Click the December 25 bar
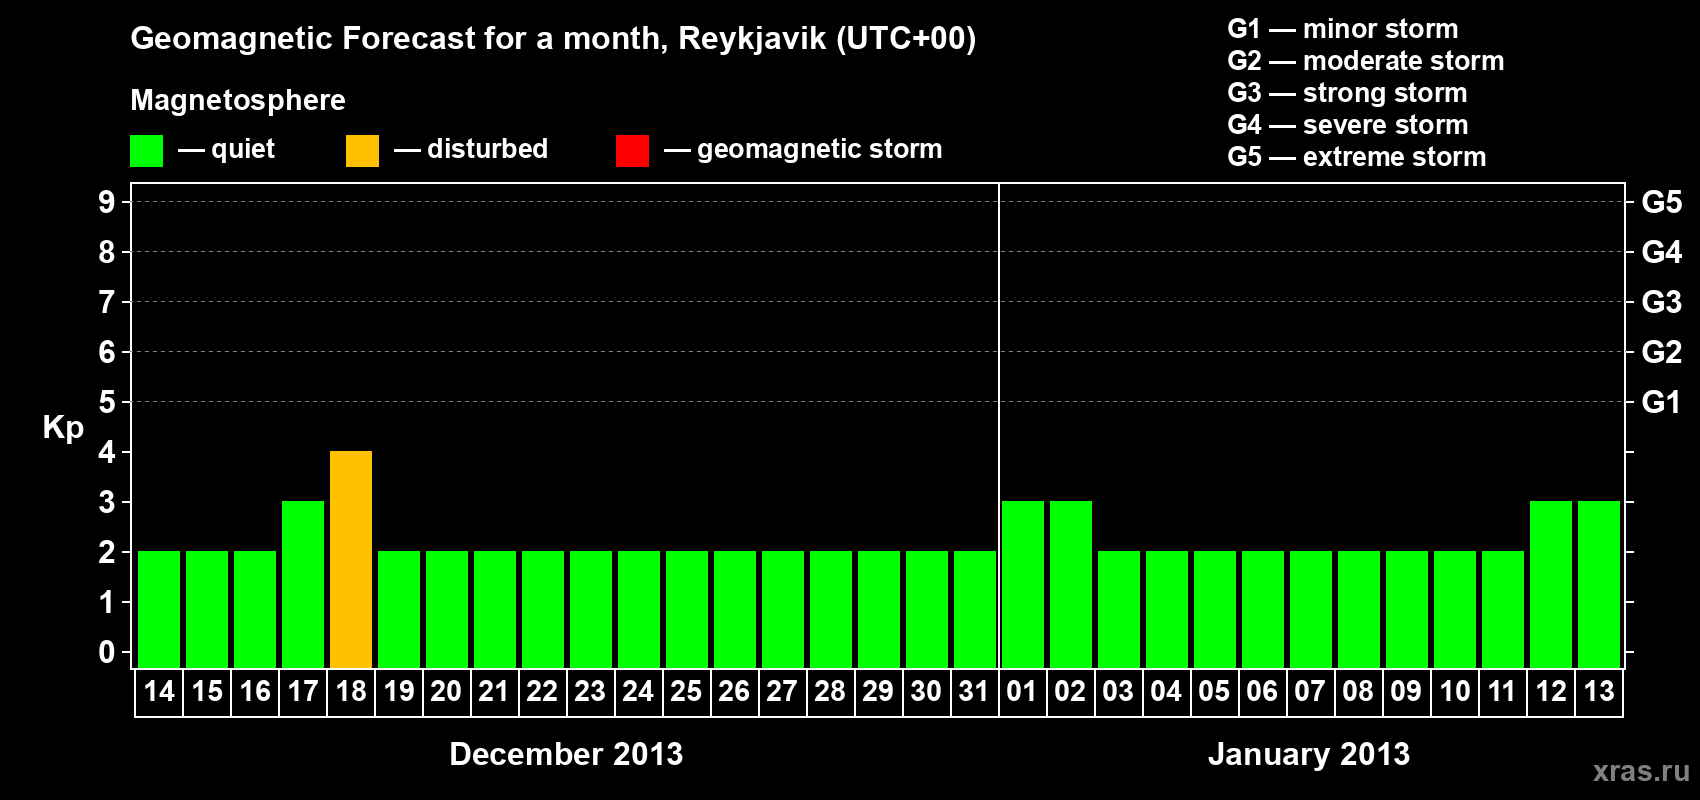This screenshot has width=1700, height=800. point(687,609)
